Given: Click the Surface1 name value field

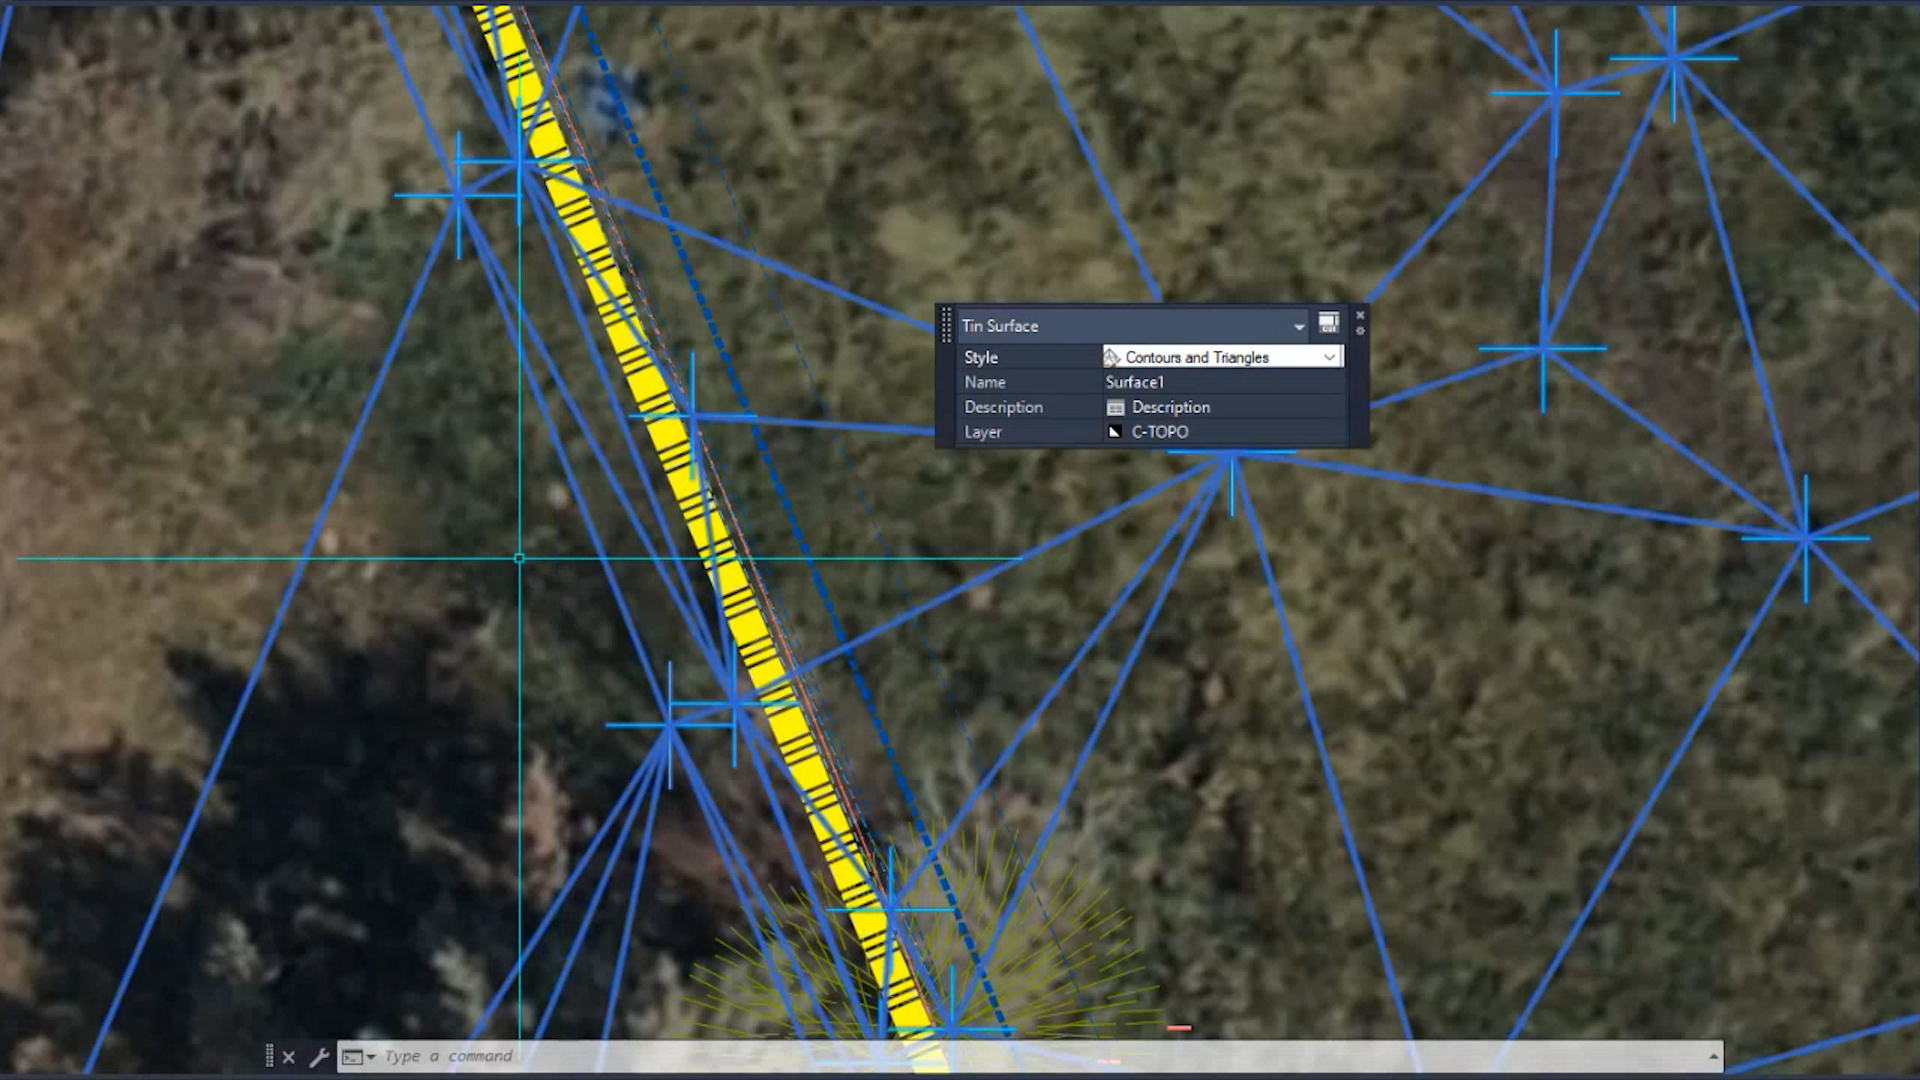Looking at the screenshot, I should (1222, 382).
